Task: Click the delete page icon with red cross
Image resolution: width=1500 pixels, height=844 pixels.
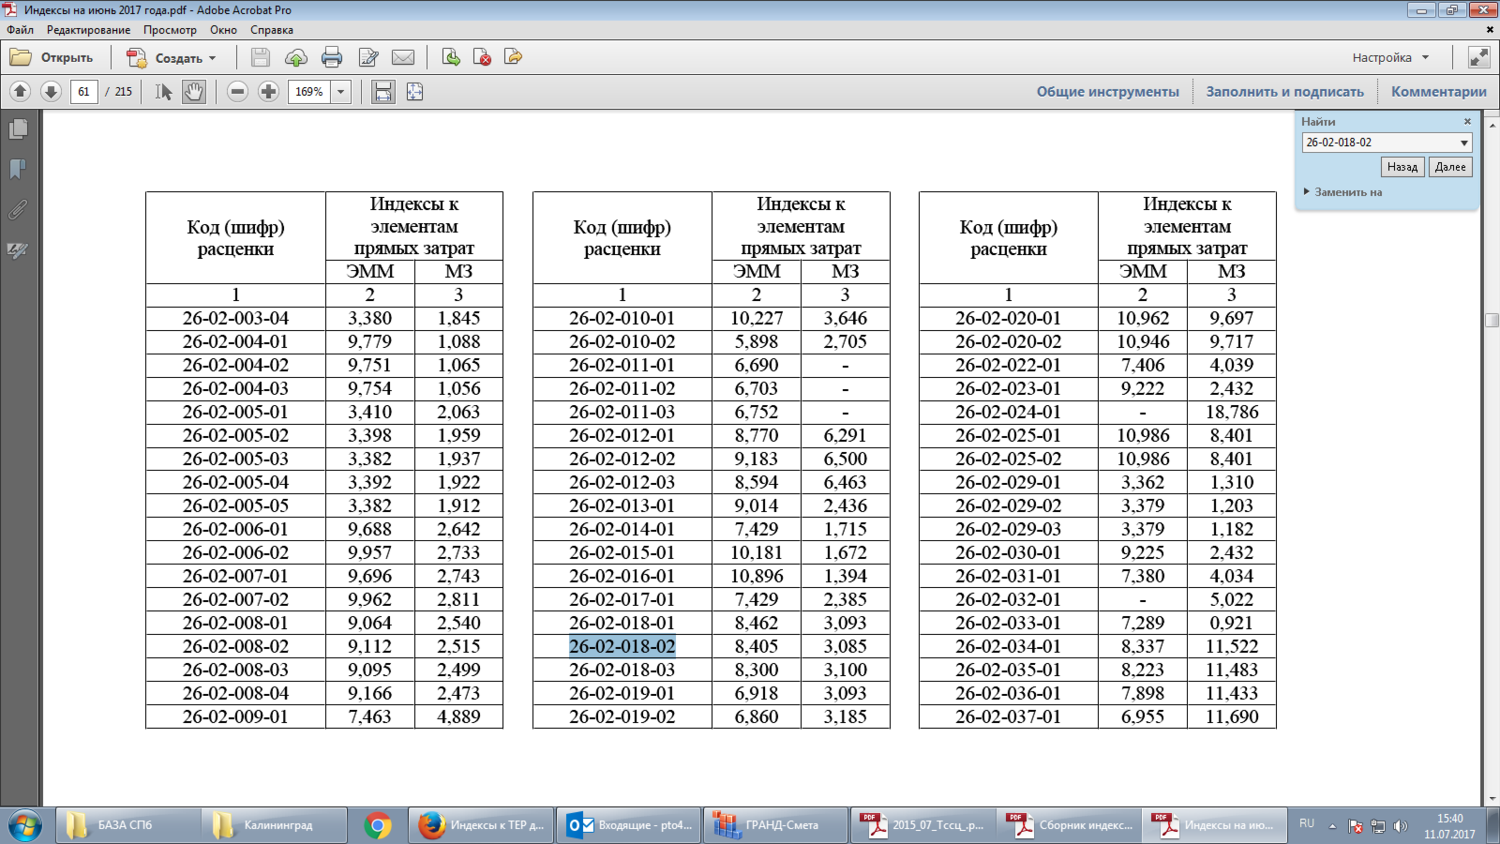Action: click(482, 58)
